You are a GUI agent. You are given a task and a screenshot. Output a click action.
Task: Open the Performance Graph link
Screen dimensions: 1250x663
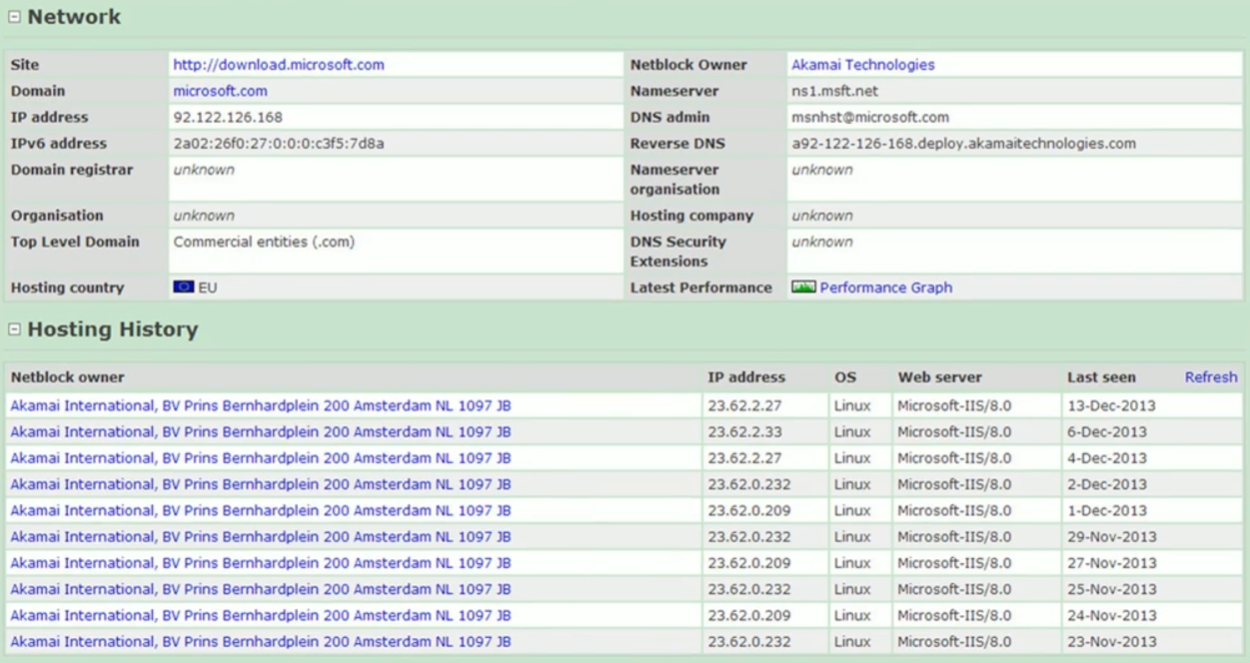coord(886,287)
